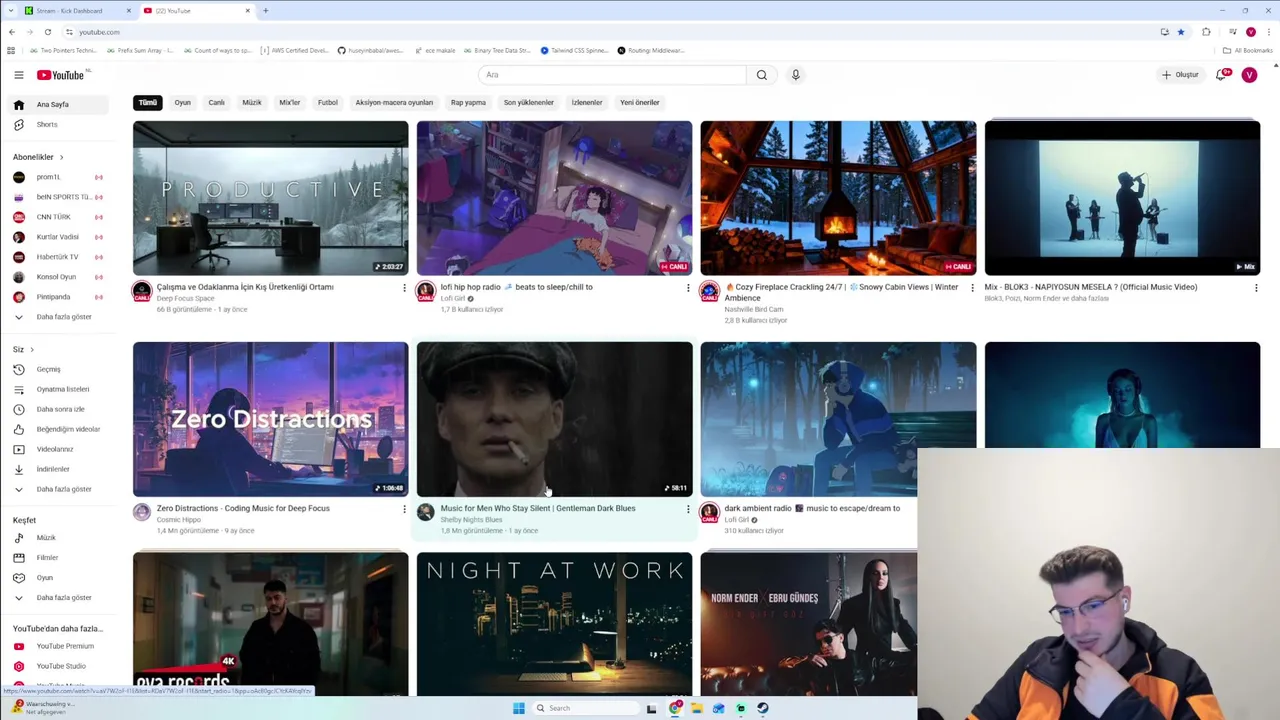
Task: Open the NIGHT AT WORK thumbnail
Action: (x=554, y=624)
